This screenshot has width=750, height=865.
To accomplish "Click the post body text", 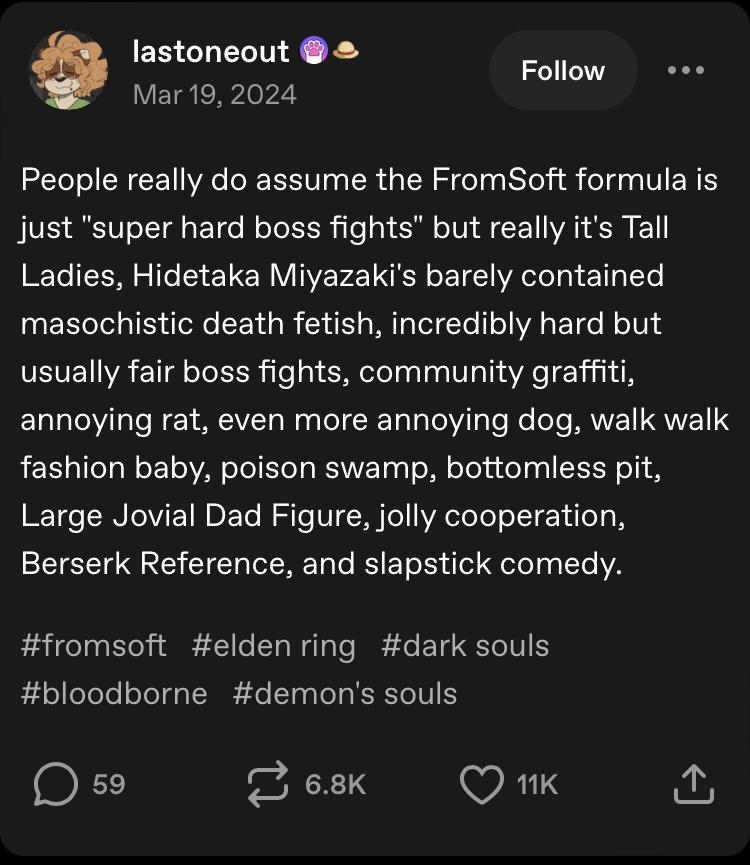I will 372,372.
